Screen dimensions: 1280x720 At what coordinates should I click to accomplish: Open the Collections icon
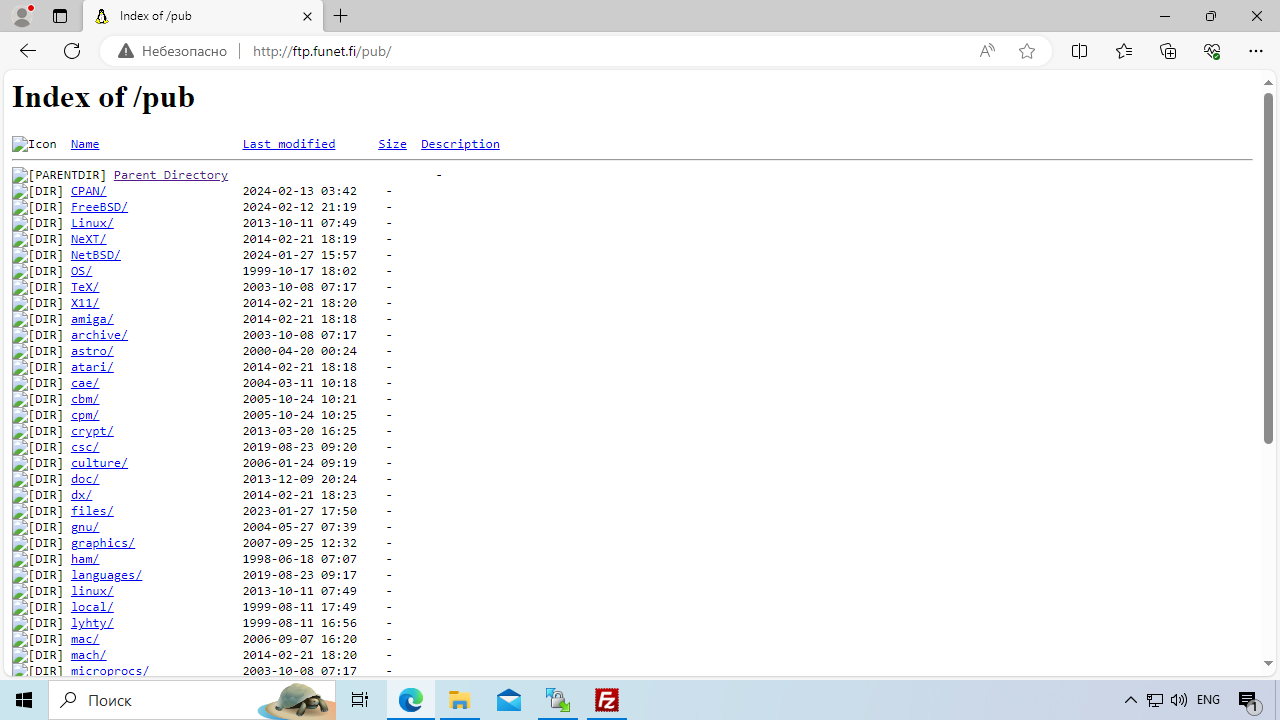[1167, 51]
